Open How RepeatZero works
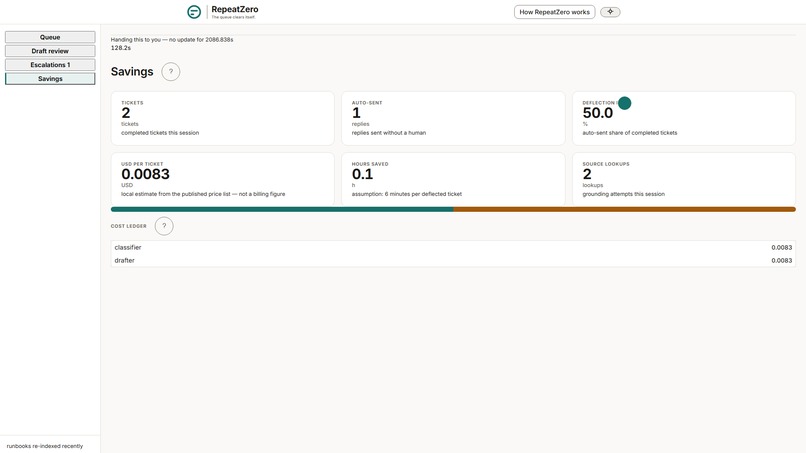This screenshot has height=453, width=806. click(554, 12)
